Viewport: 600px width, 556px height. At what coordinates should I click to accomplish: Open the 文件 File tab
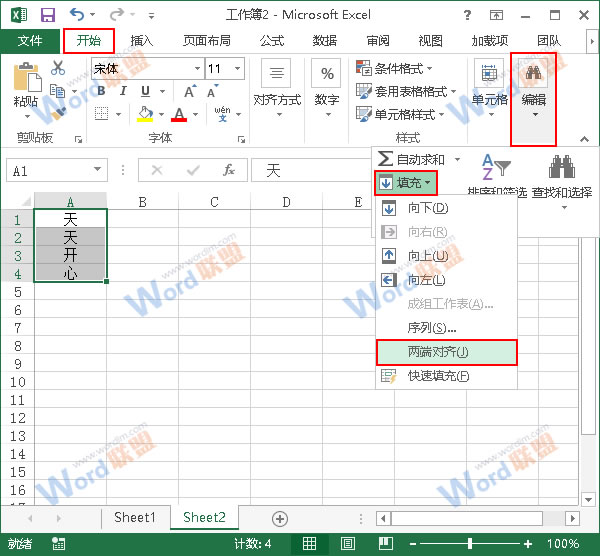tap(30, 41)
